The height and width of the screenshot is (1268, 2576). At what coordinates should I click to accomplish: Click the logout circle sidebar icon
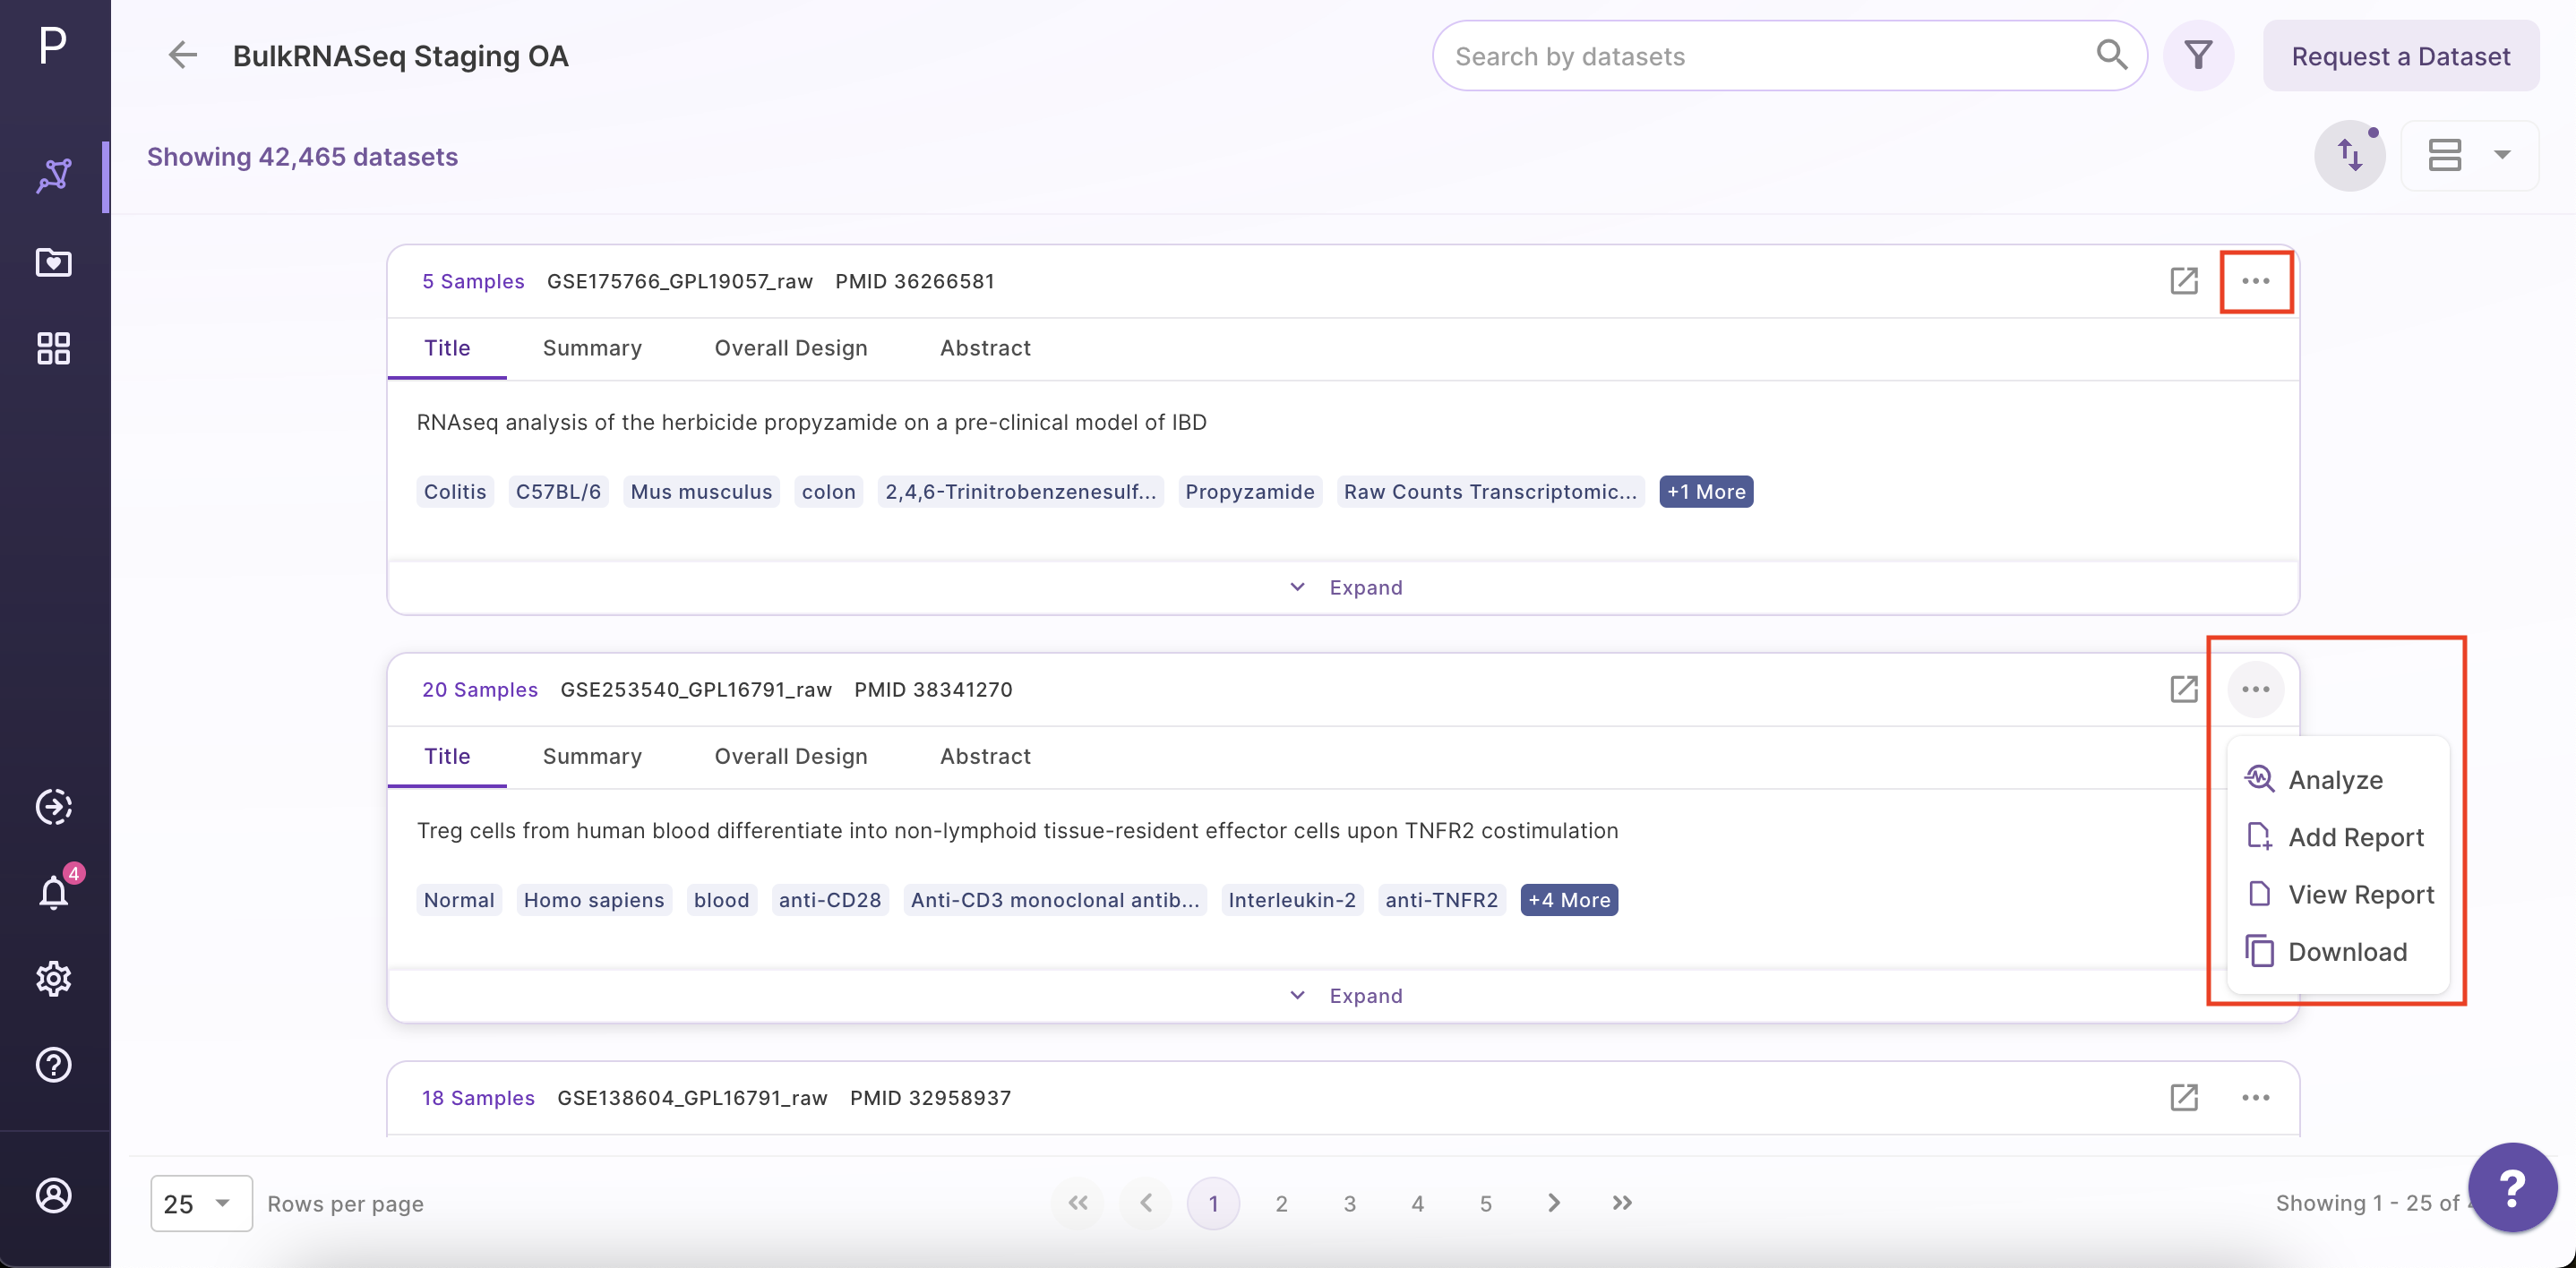(54, 806)
